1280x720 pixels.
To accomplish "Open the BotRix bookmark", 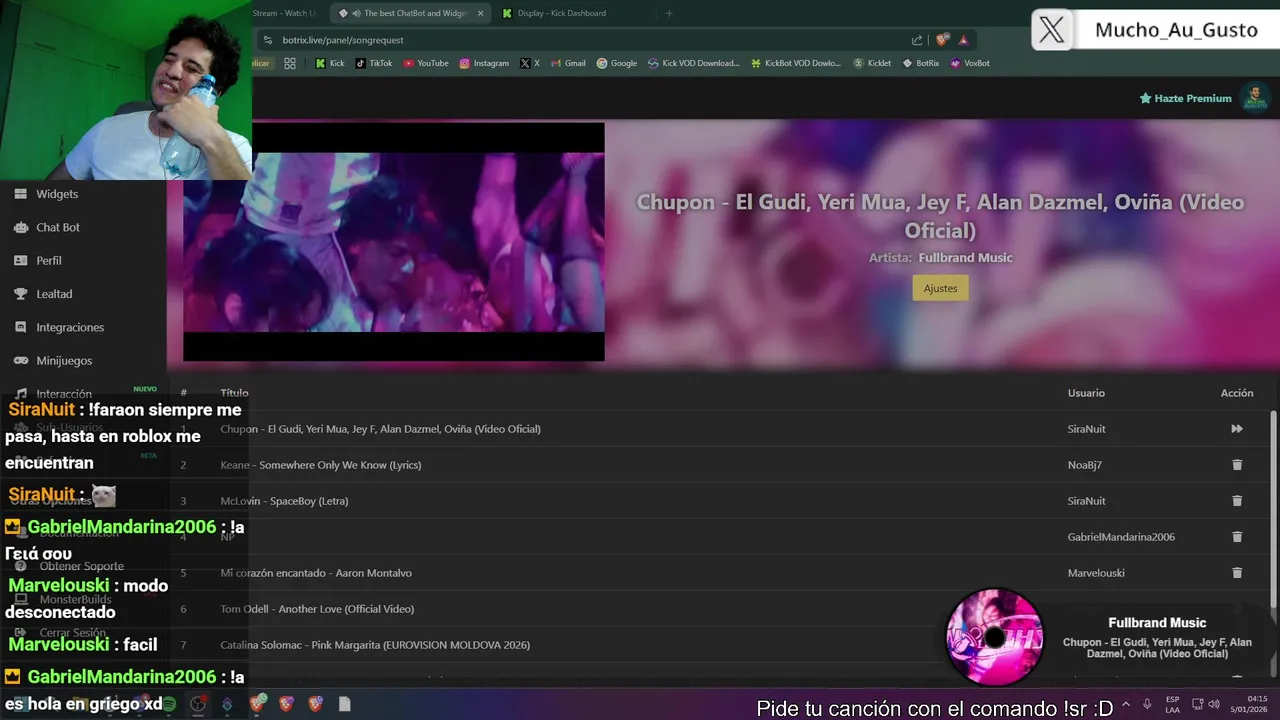I will [x=921, y=63].
